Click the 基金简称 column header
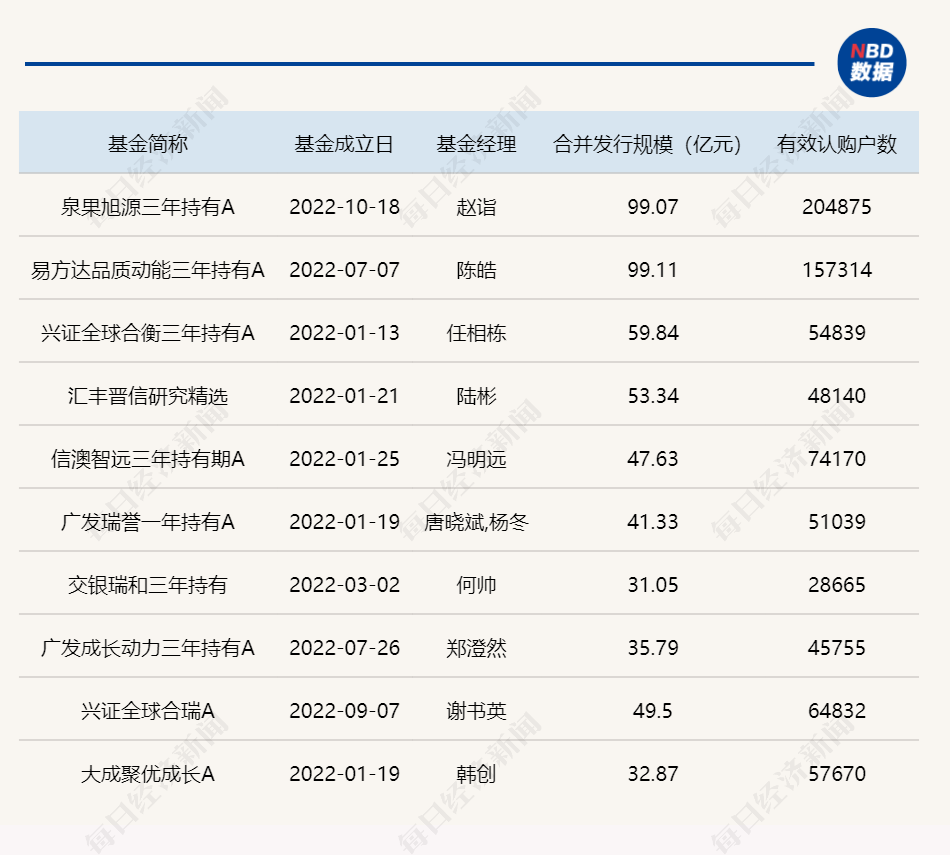 click(x=148, y=144)
